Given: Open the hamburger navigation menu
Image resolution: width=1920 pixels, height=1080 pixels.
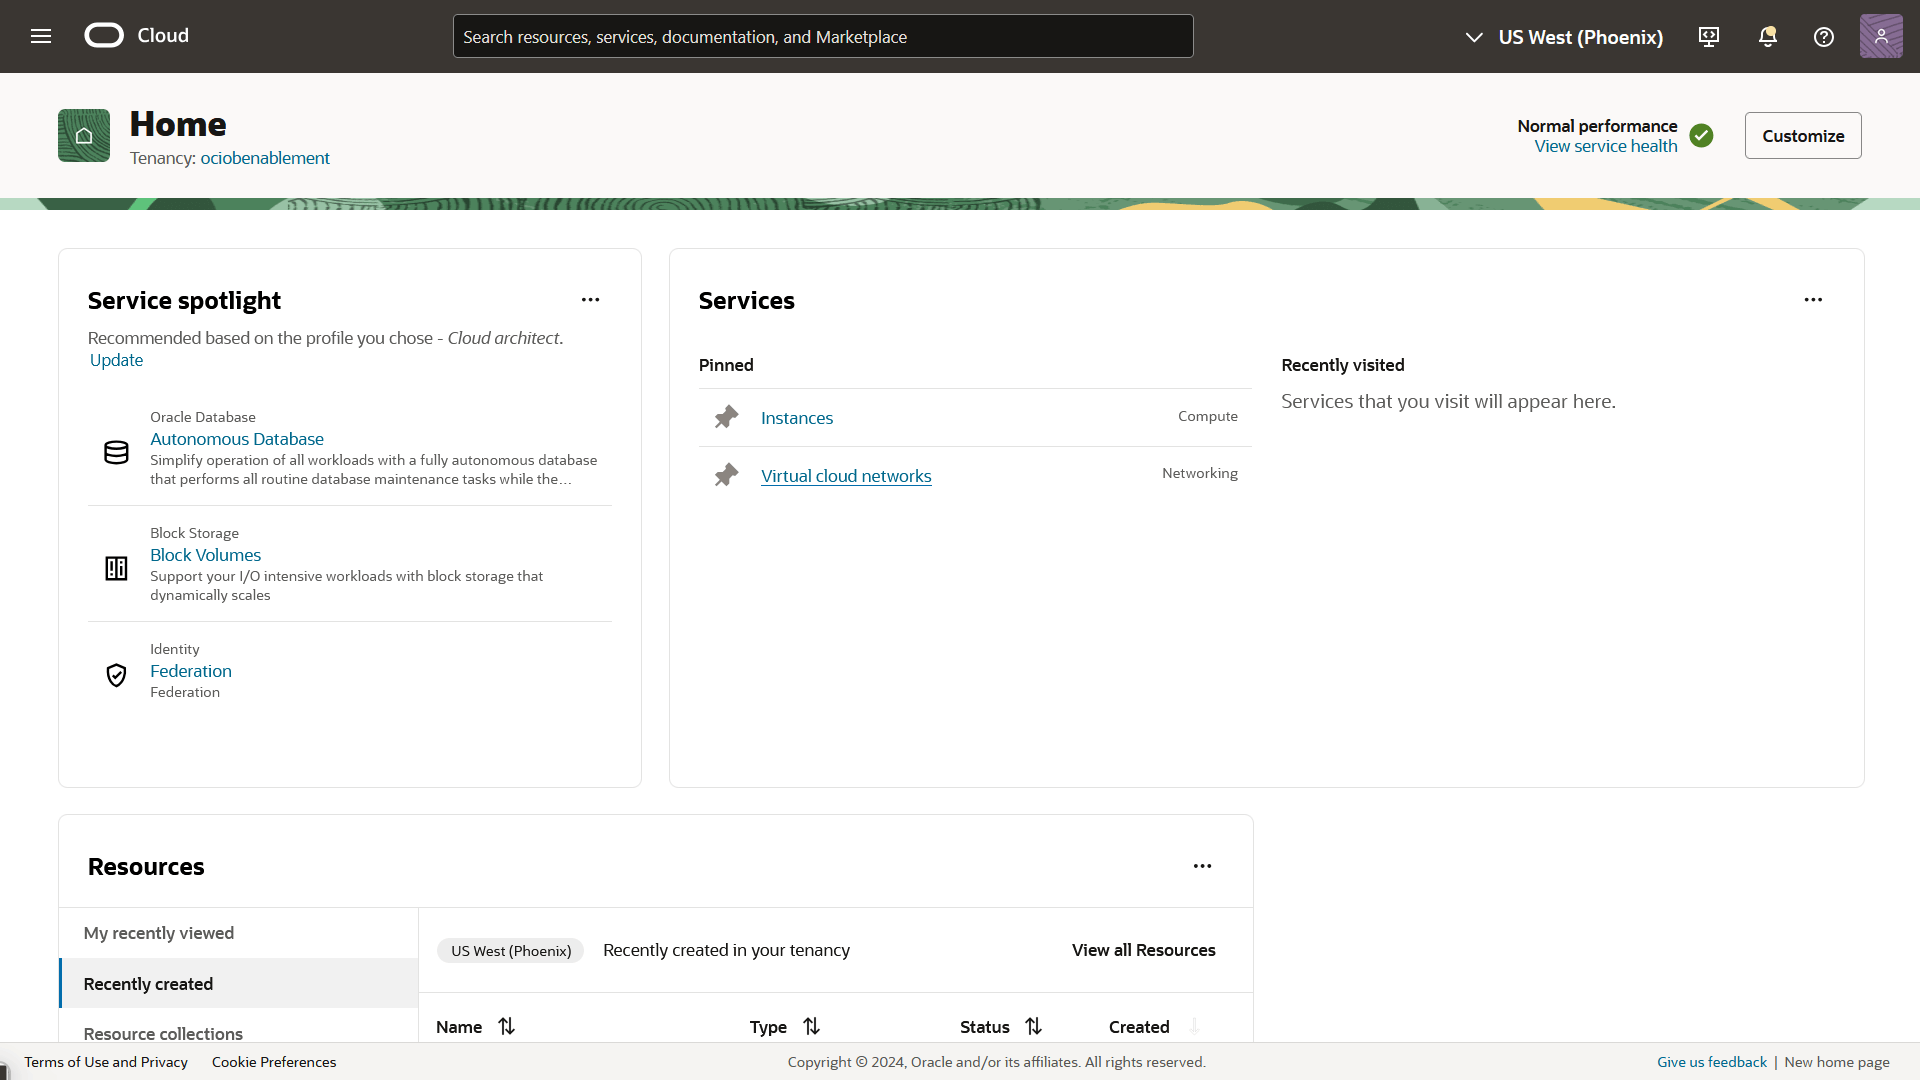Looking at the screenshot, I should (41, 36).
